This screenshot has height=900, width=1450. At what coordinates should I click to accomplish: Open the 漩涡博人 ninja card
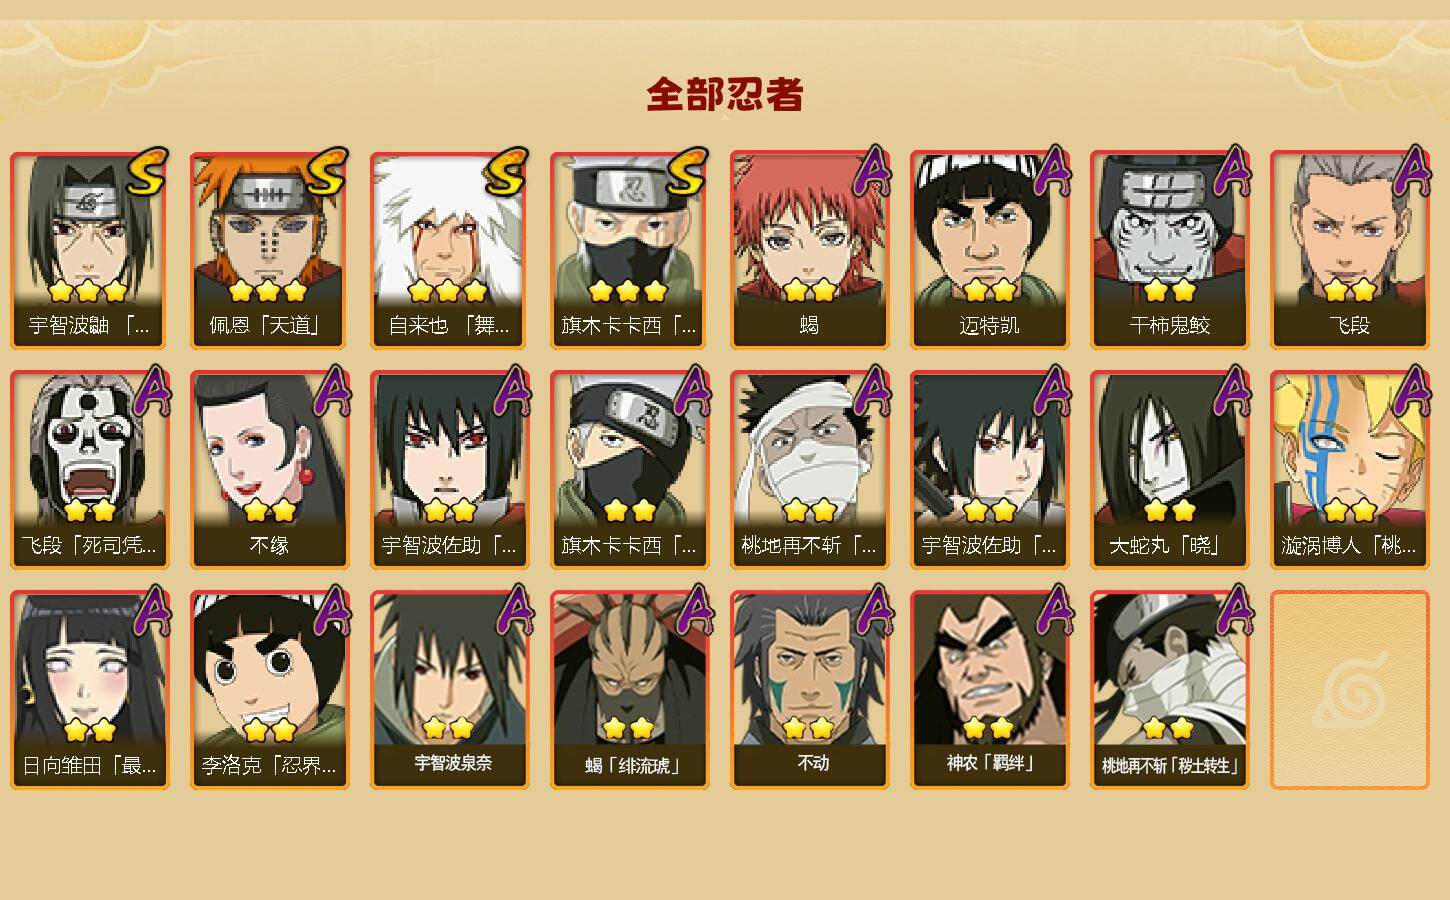point(1349,470)
